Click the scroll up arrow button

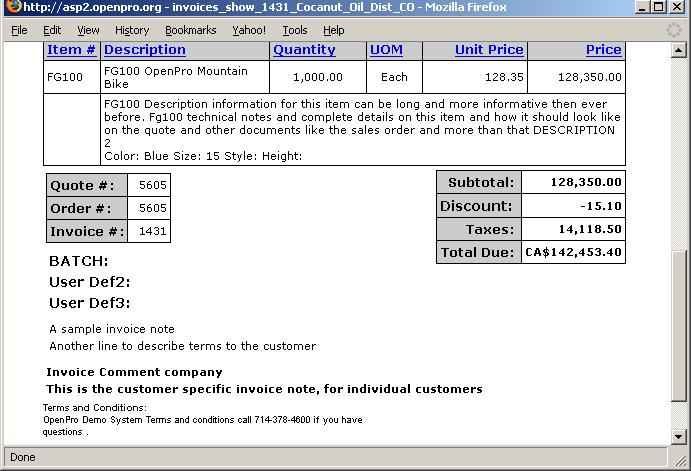(x=680, y=50)
